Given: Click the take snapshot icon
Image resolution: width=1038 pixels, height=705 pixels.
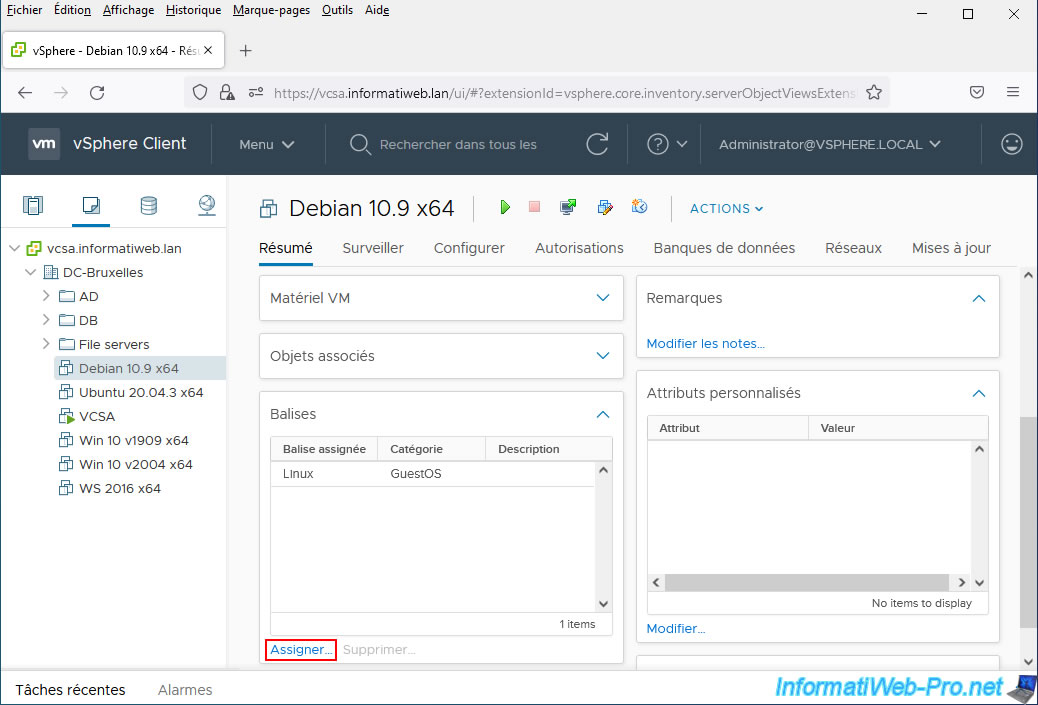Looking at the screenshot, I should [x=639, y=207].
